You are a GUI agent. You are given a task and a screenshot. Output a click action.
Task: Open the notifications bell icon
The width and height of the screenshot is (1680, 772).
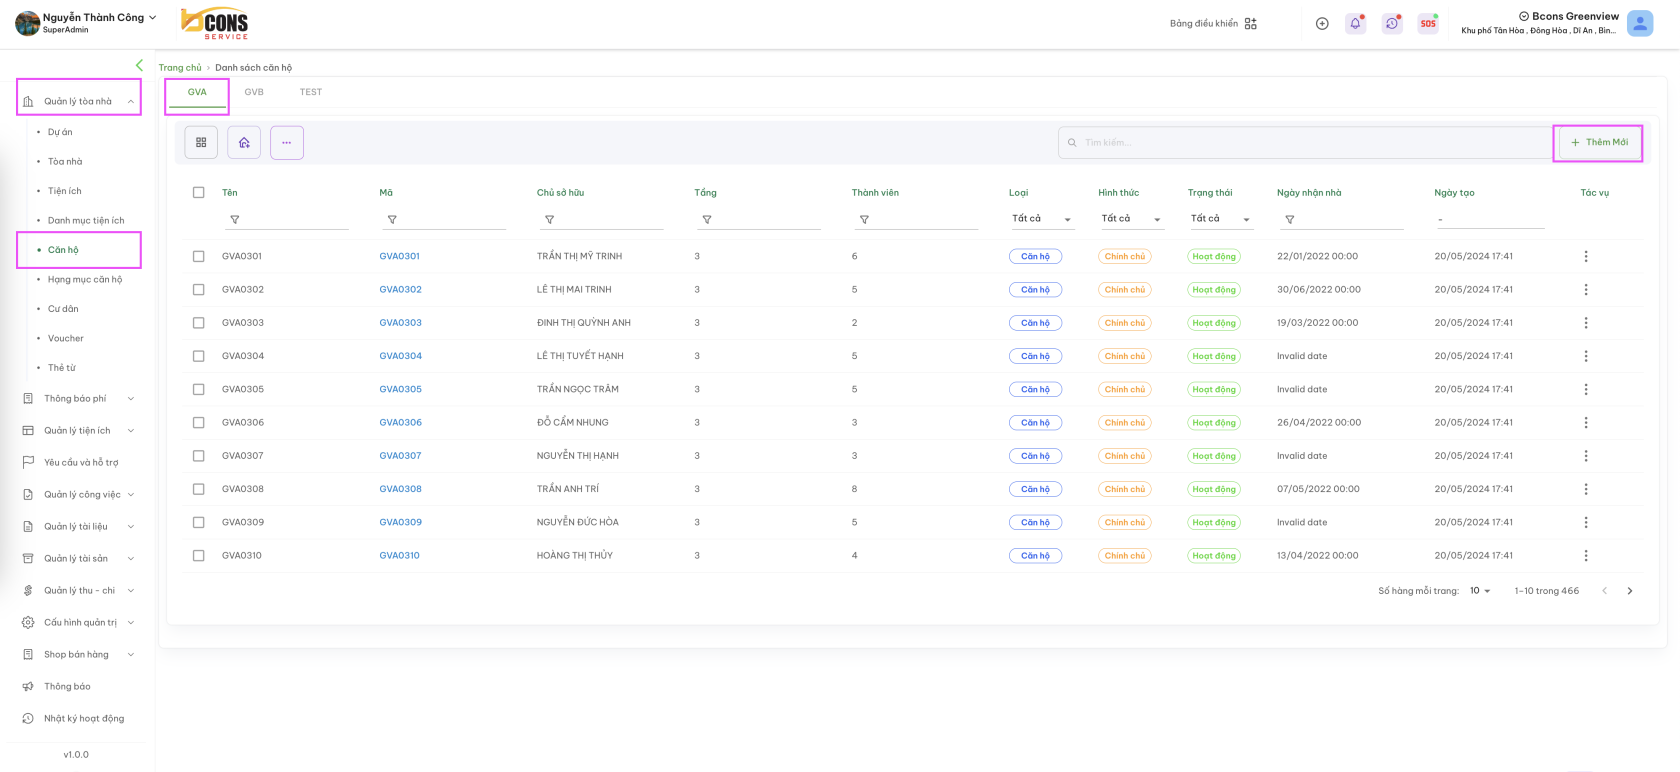(x=1356, y=23)
